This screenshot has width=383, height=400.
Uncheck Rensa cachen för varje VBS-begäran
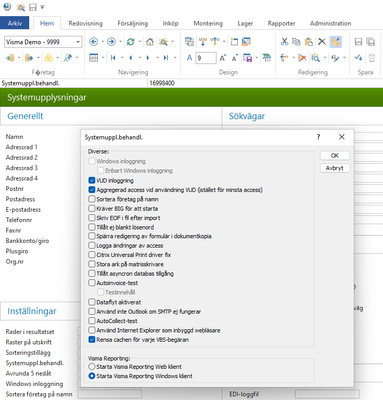pyautogui.click(x=92, y=340)
